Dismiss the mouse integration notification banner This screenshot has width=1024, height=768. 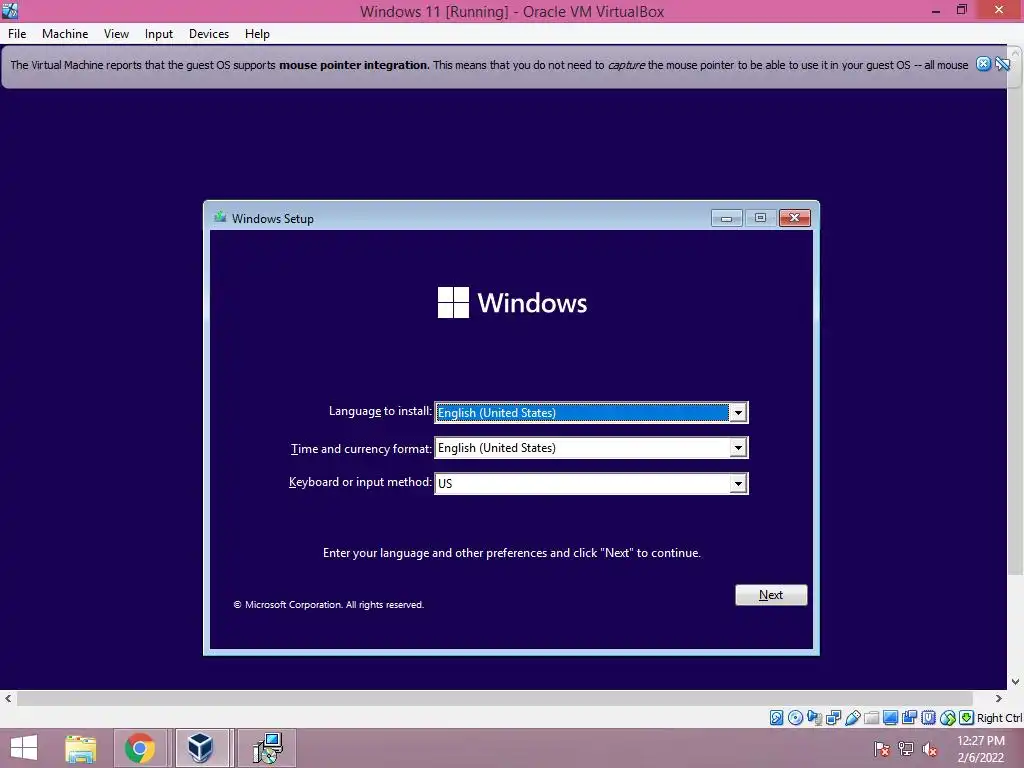pos(984,64)
